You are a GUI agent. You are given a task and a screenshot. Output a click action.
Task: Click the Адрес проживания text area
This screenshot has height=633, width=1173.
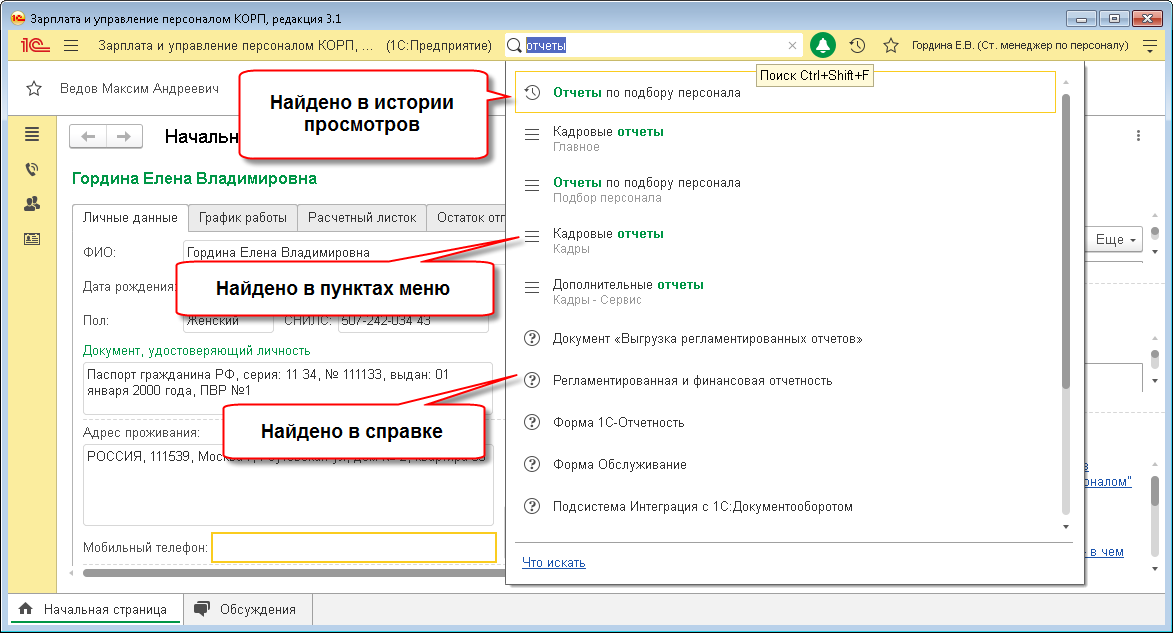coord(288,485)
